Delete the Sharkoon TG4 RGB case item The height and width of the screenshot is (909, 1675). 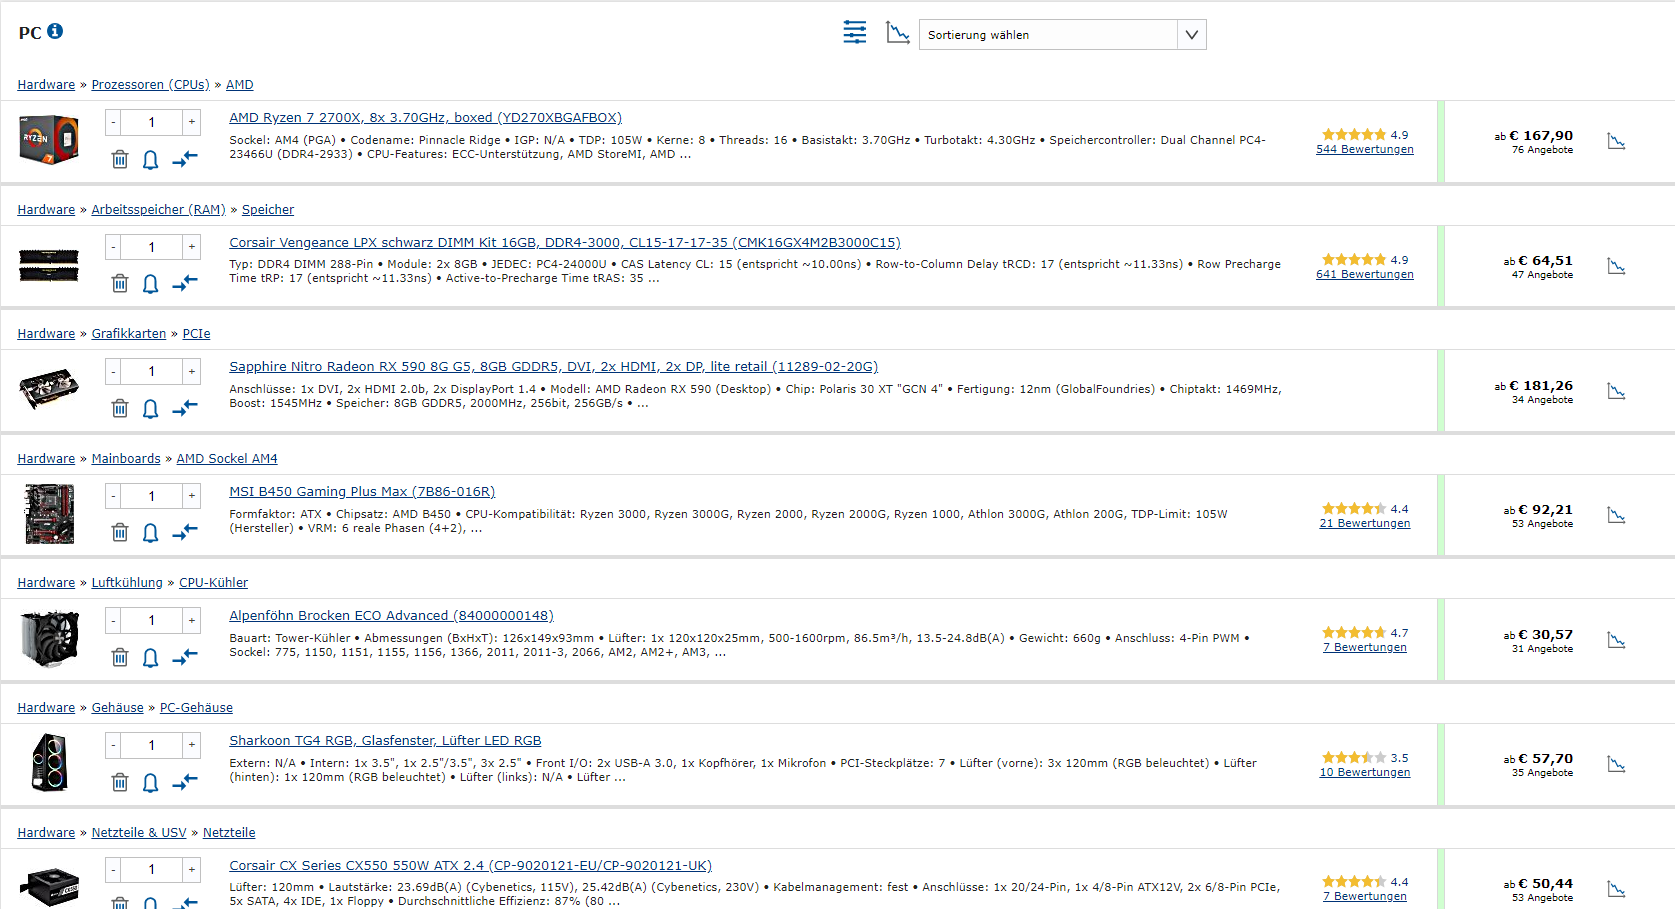pos(120,782)
